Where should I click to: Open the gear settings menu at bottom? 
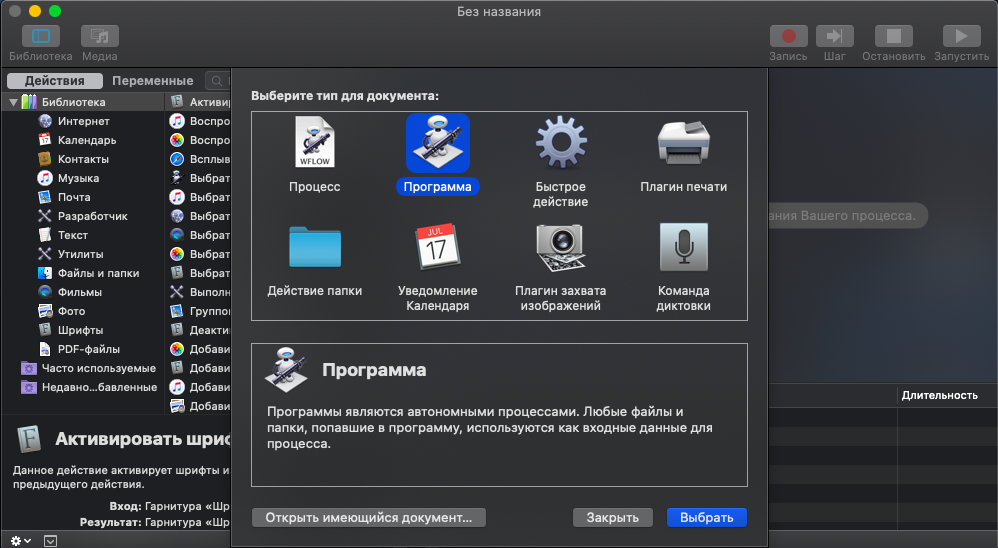click(x=20, y=540)
